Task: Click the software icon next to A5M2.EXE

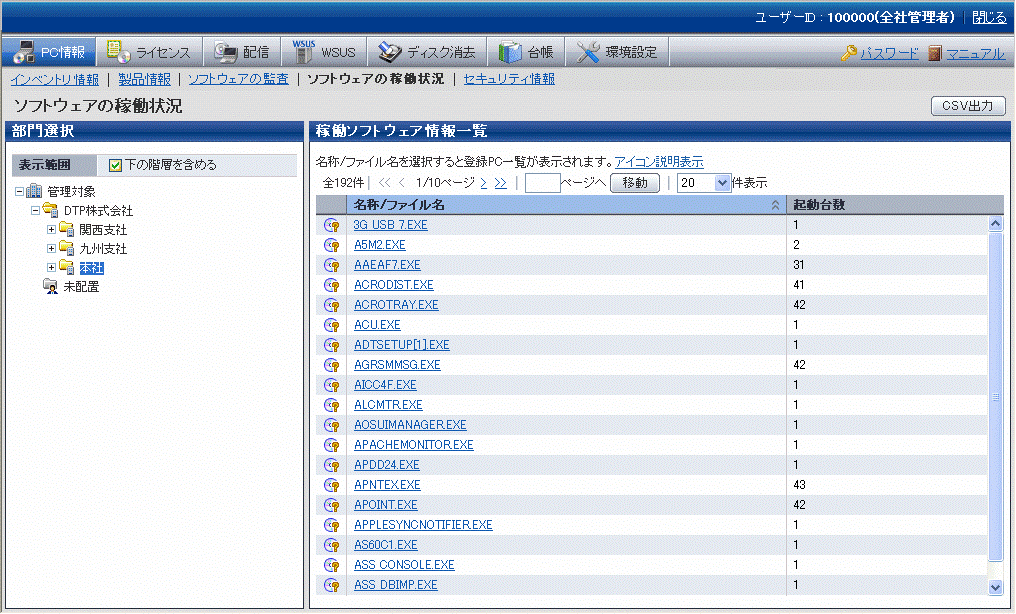Action: [x=331, y=245]
